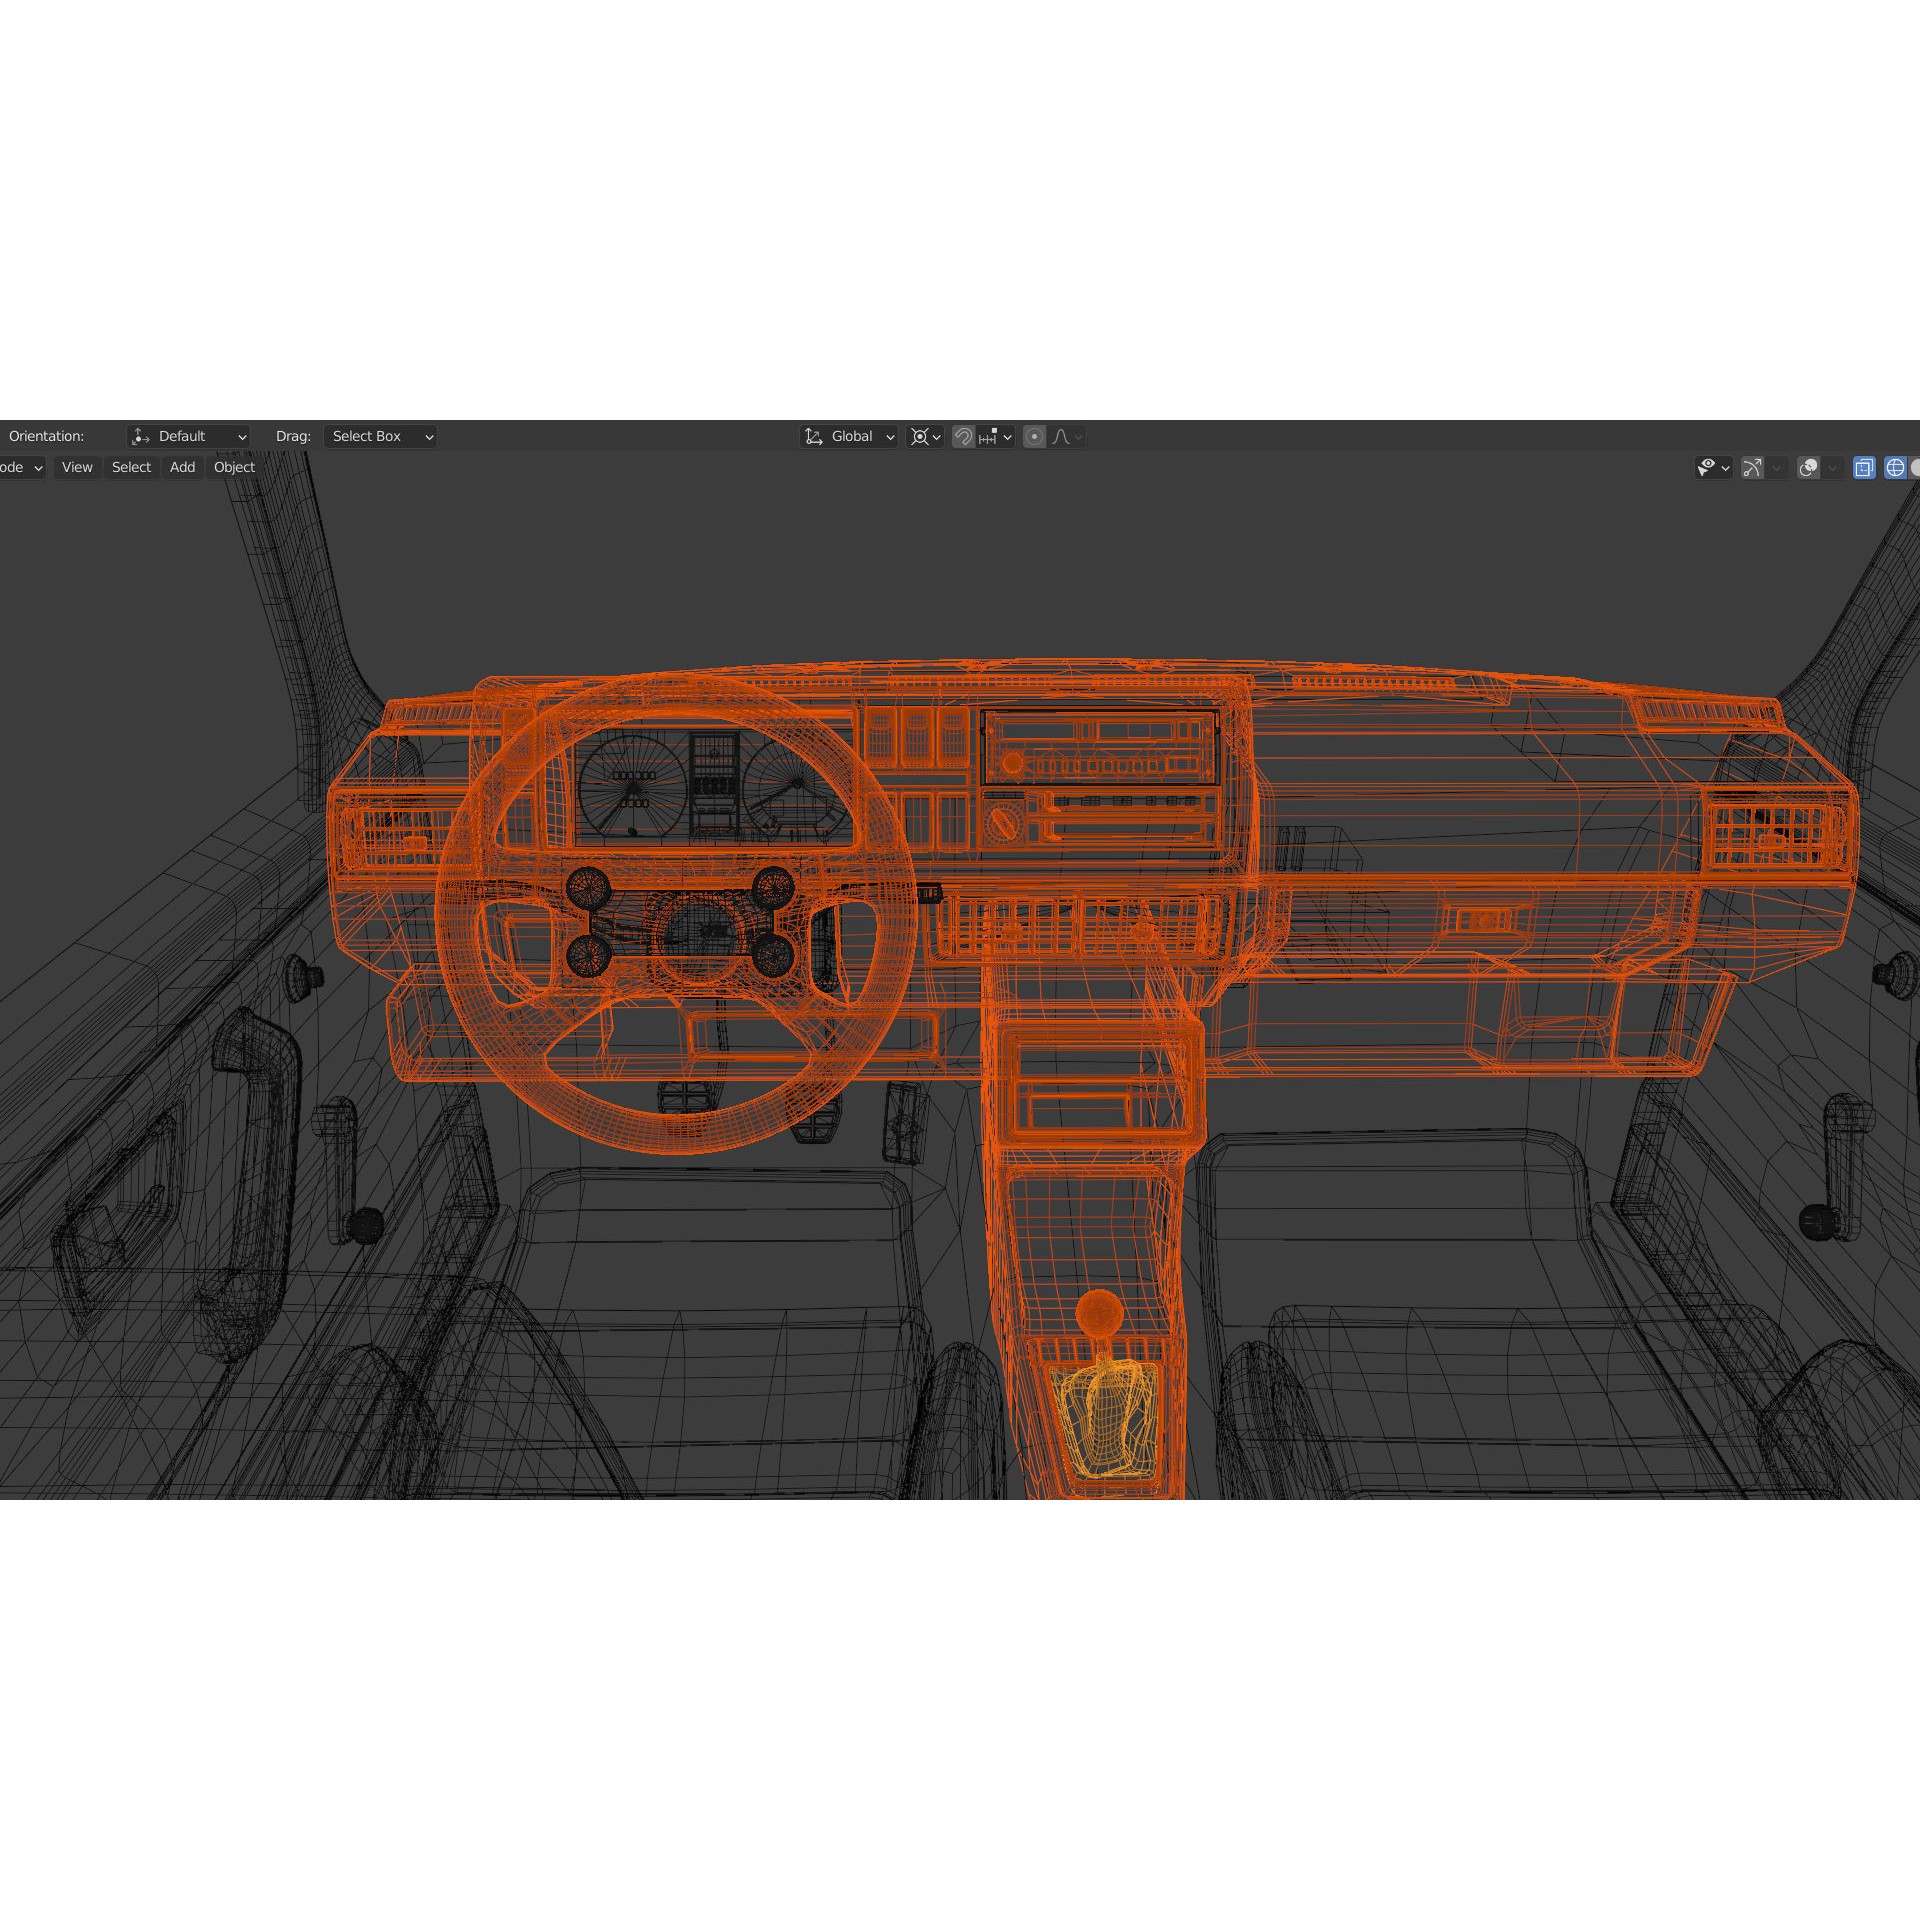Enable proportional editing
Screen dimensions: 1920x1920
click(1035, 437)
